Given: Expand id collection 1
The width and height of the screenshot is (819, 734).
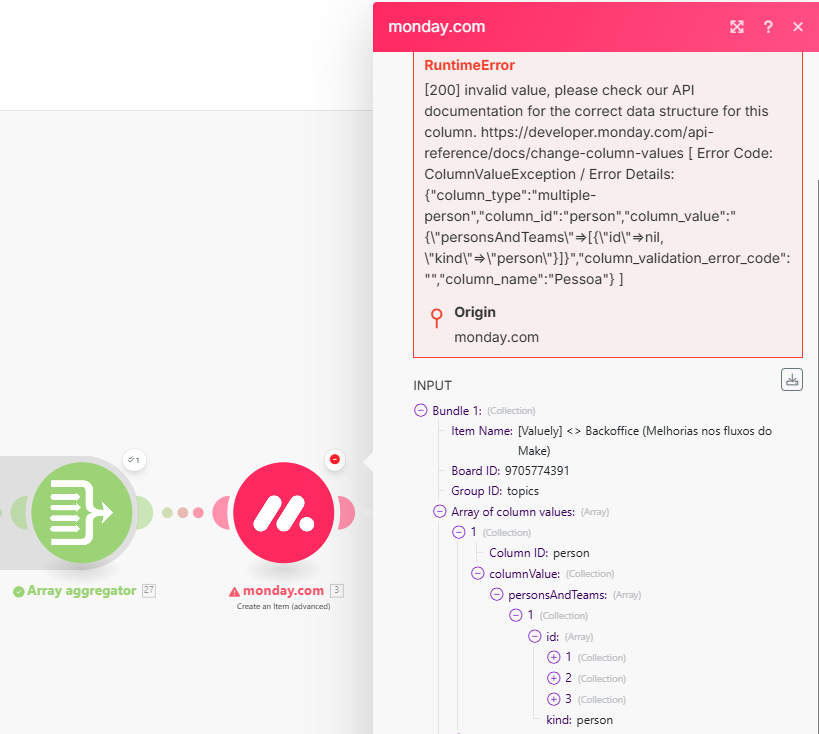Looking at the screenshot, I should [x=554, y=657].
